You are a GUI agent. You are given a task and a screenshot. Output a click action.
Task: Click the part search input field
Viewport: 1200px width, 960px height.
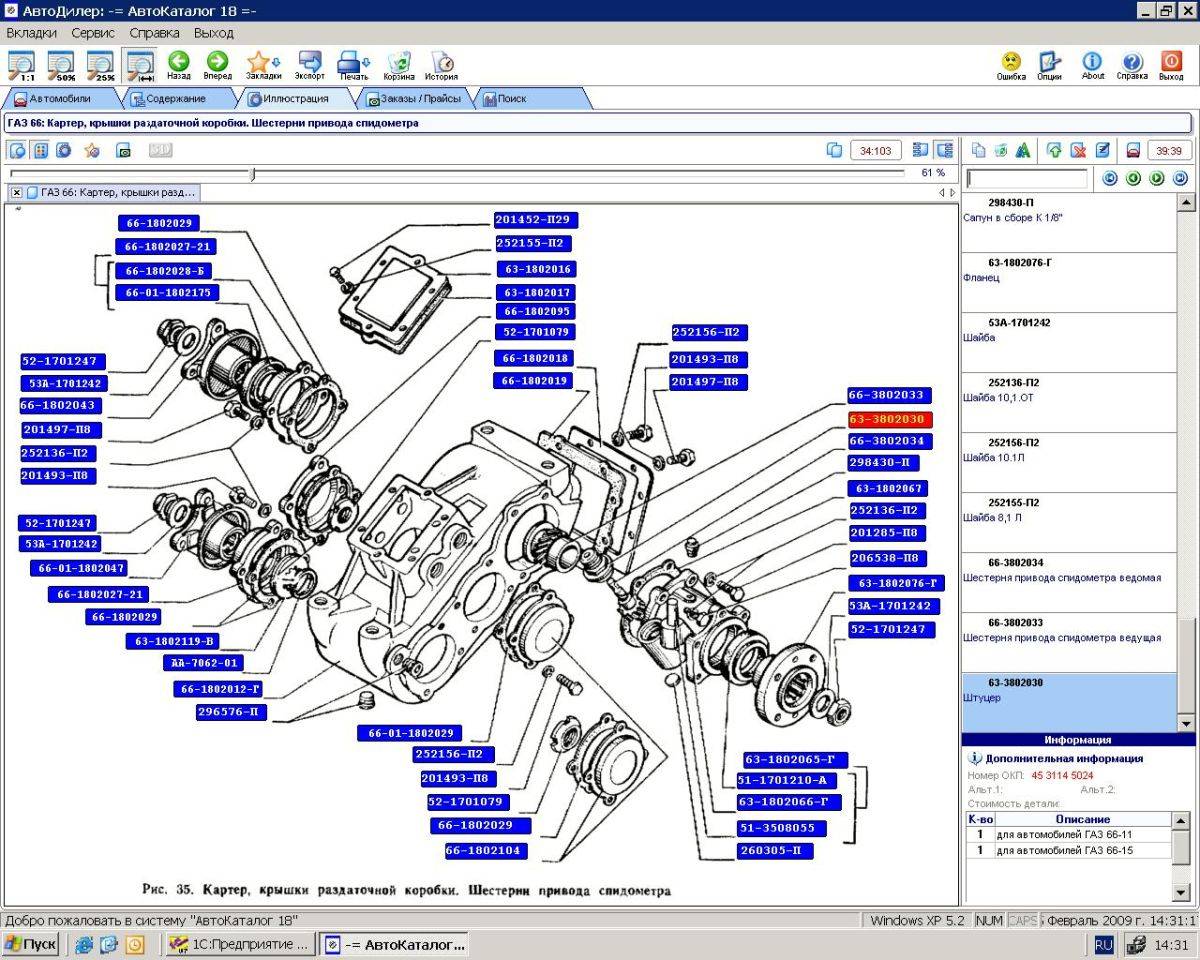click(1027, 178)
